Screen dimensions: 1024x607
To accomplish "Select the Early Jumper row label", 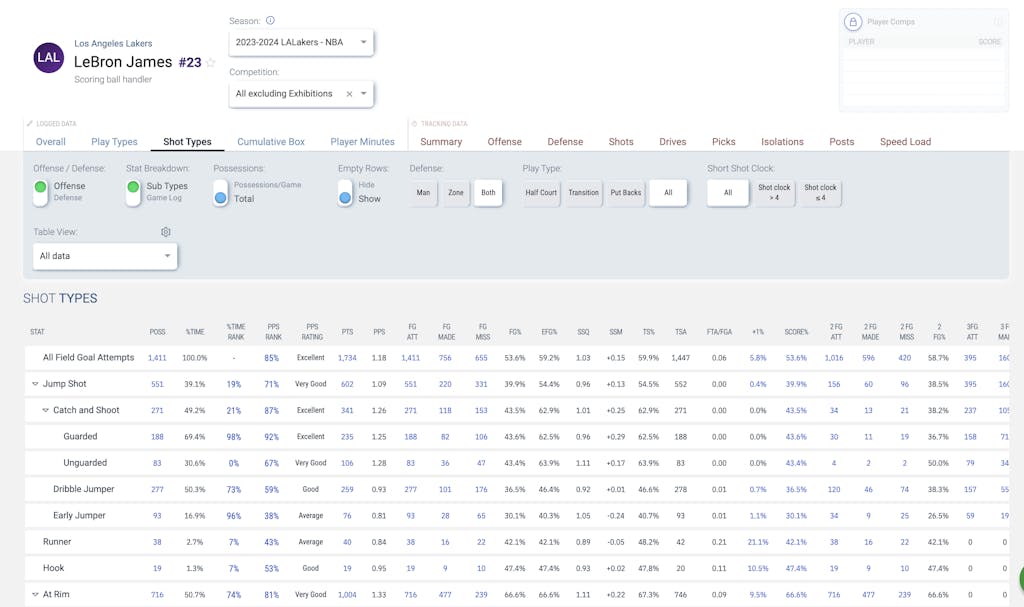I will tap(79, 516).
